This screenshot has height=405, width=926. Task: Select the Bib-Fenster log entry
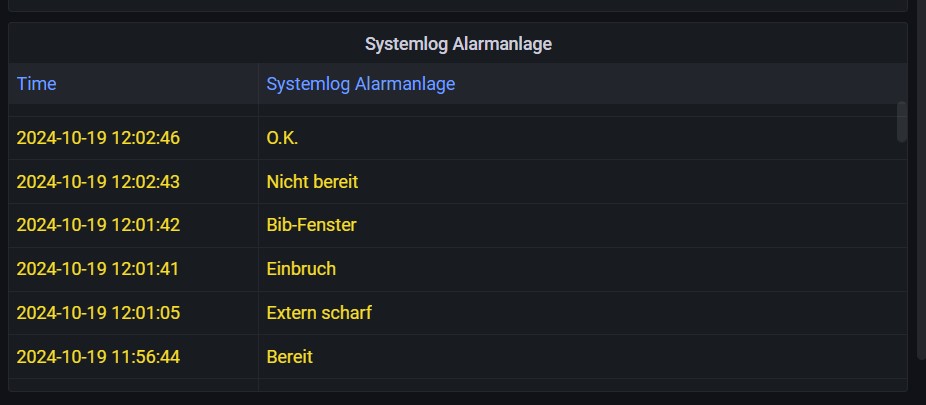pyautogui.click(x=311, y=225)
